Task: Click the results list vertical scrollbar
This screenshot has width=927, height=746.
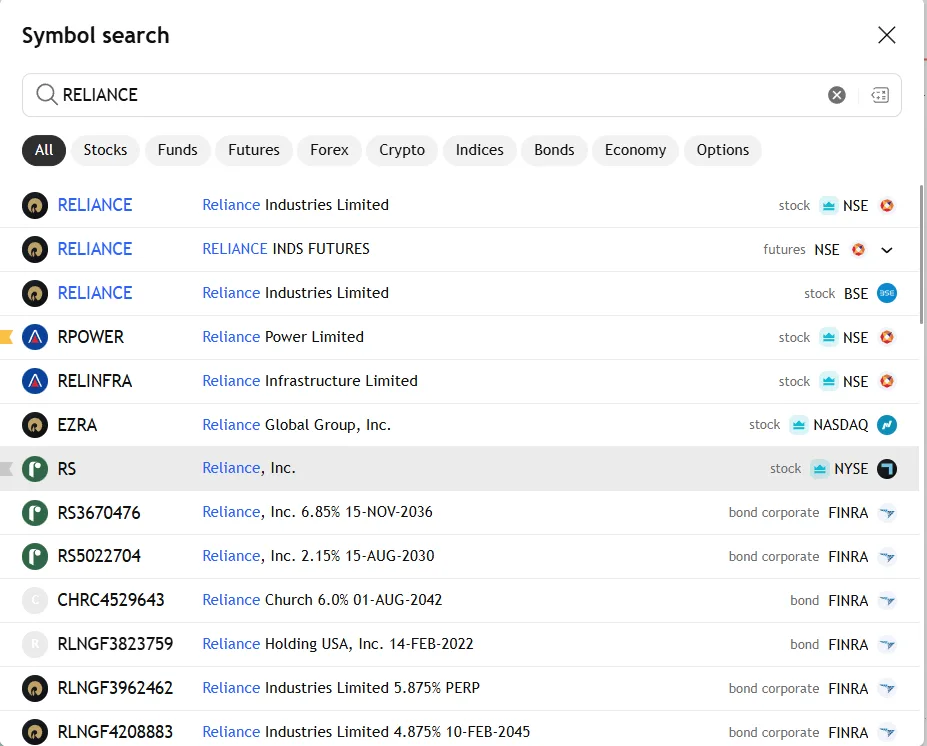Action: click(x=921, y=255)
